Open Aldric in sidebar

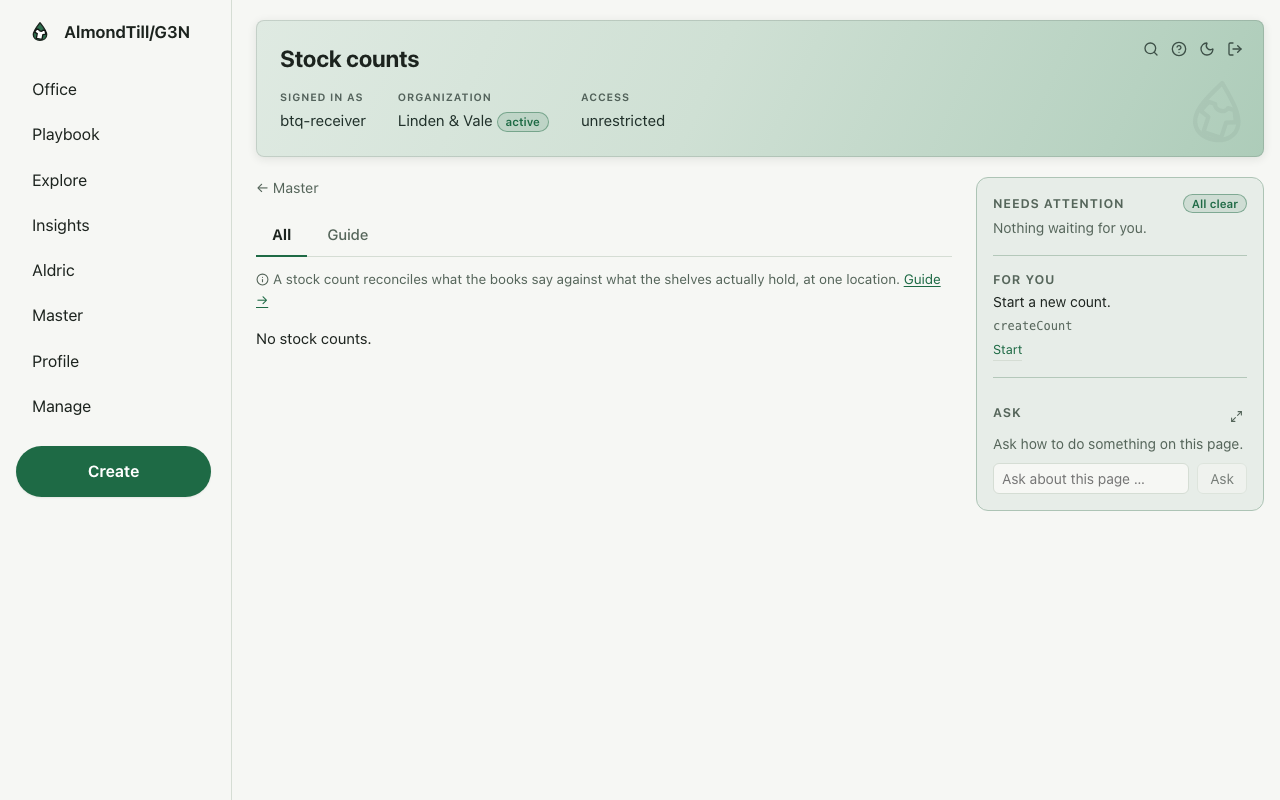[53, 270]
